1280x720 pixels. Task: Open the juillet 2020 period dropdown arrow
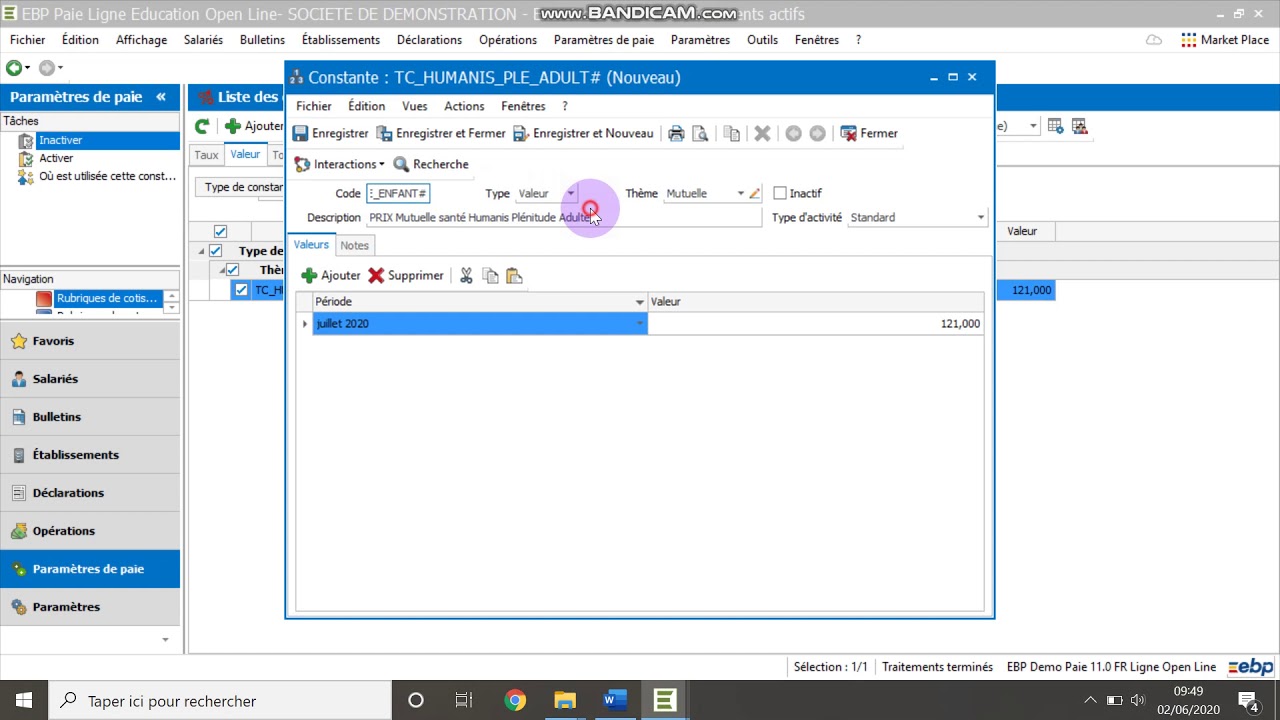640,323
